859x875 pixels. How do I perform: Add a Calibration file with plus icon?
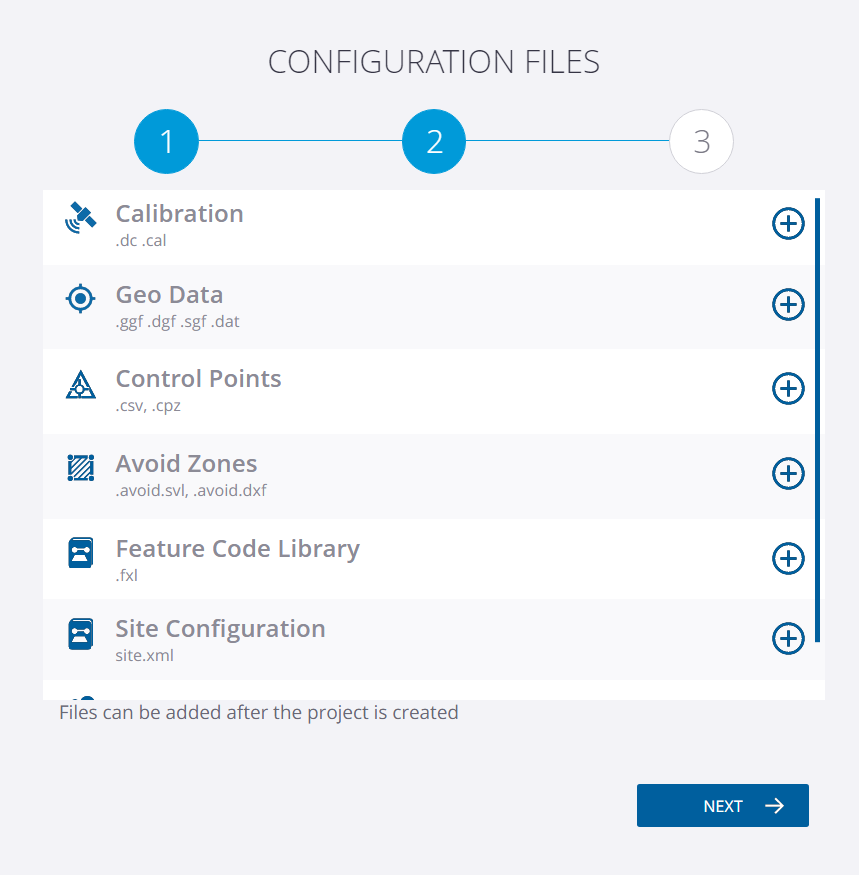tap(788, 224)
